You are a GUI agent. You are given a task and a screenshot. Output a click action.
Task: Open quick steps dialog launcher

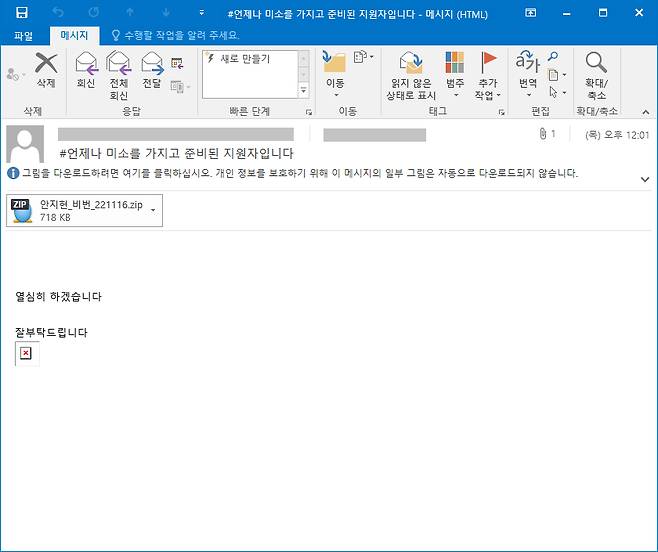click(x=309, y=112)
